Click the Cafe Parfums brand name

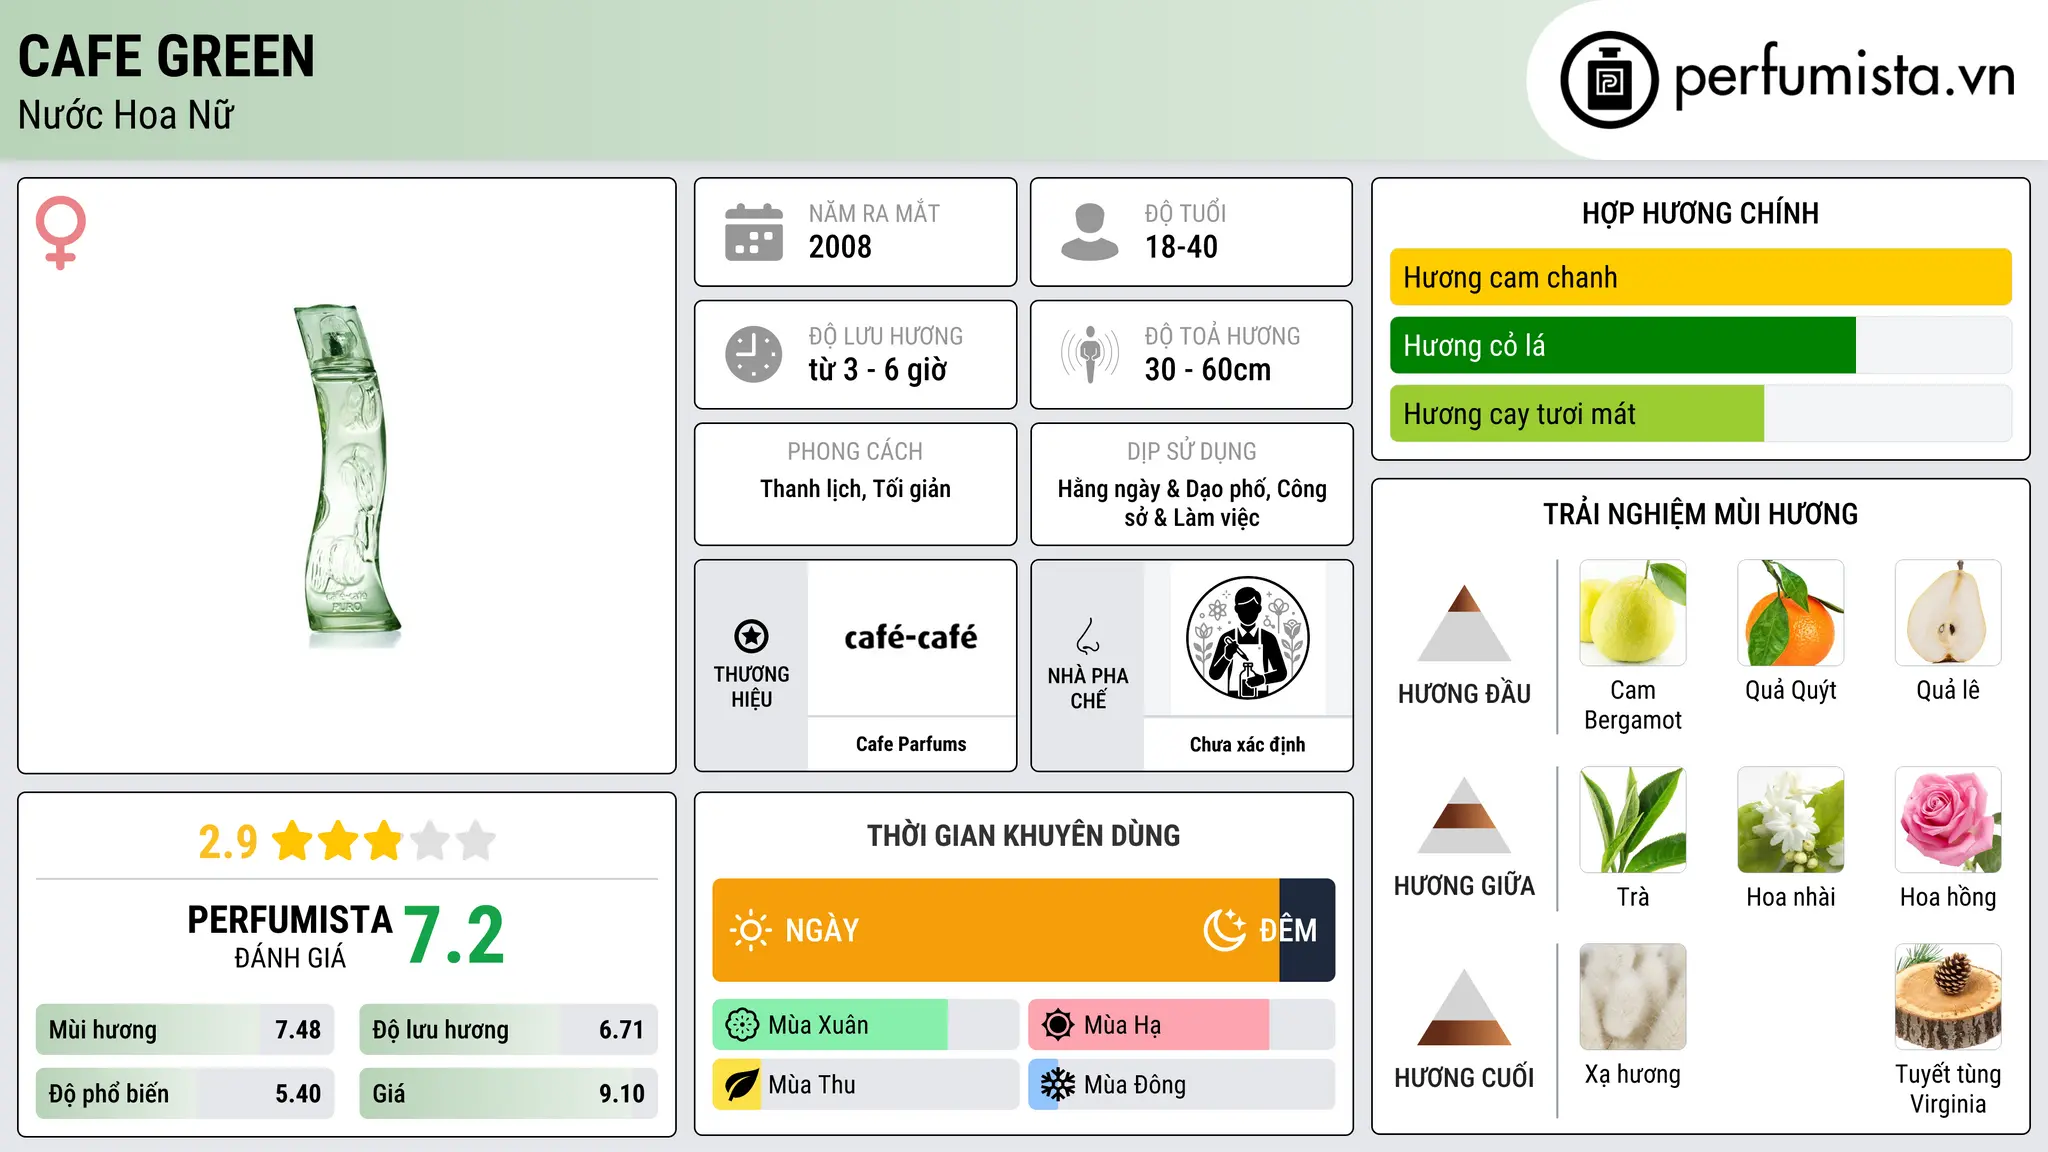click(911, 744)
